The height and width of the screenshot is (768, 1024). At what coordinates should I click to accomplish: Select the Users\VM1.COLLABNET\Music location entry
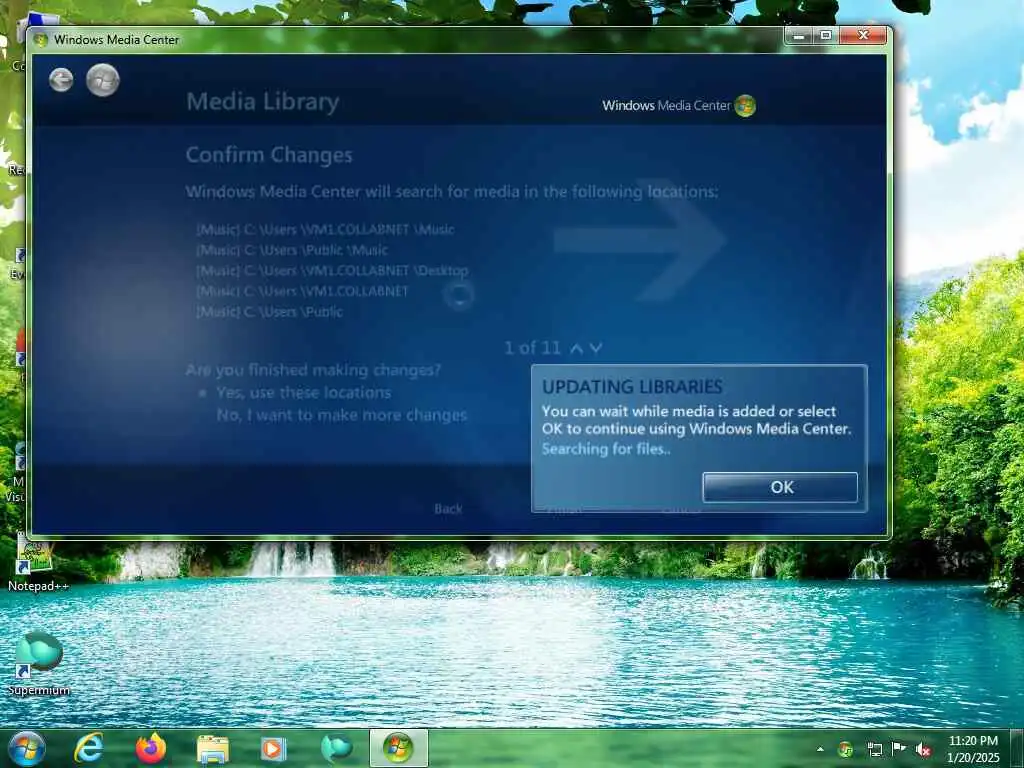pyautogui.click(x=325, y=229)
